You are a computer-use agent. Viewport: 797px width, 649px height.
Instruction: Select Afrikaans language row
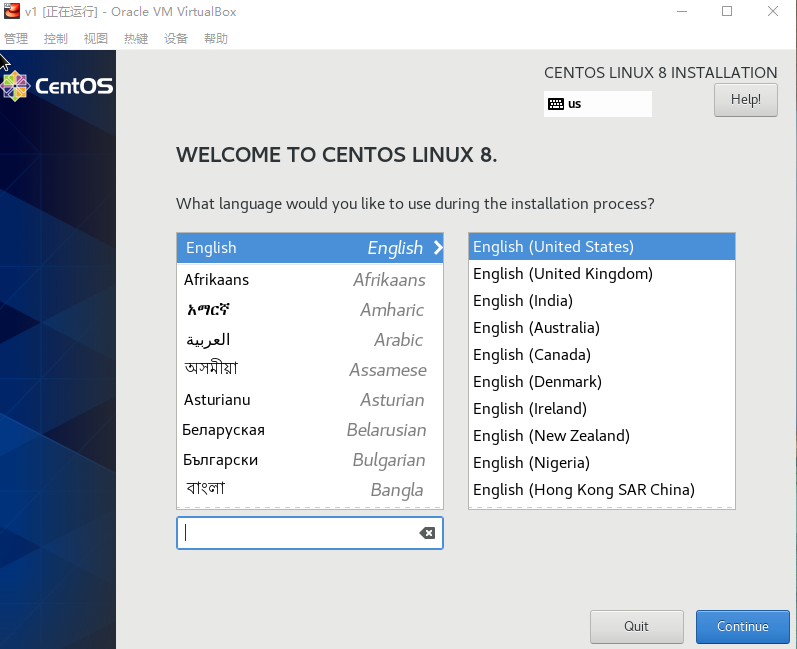pos(310,280)
